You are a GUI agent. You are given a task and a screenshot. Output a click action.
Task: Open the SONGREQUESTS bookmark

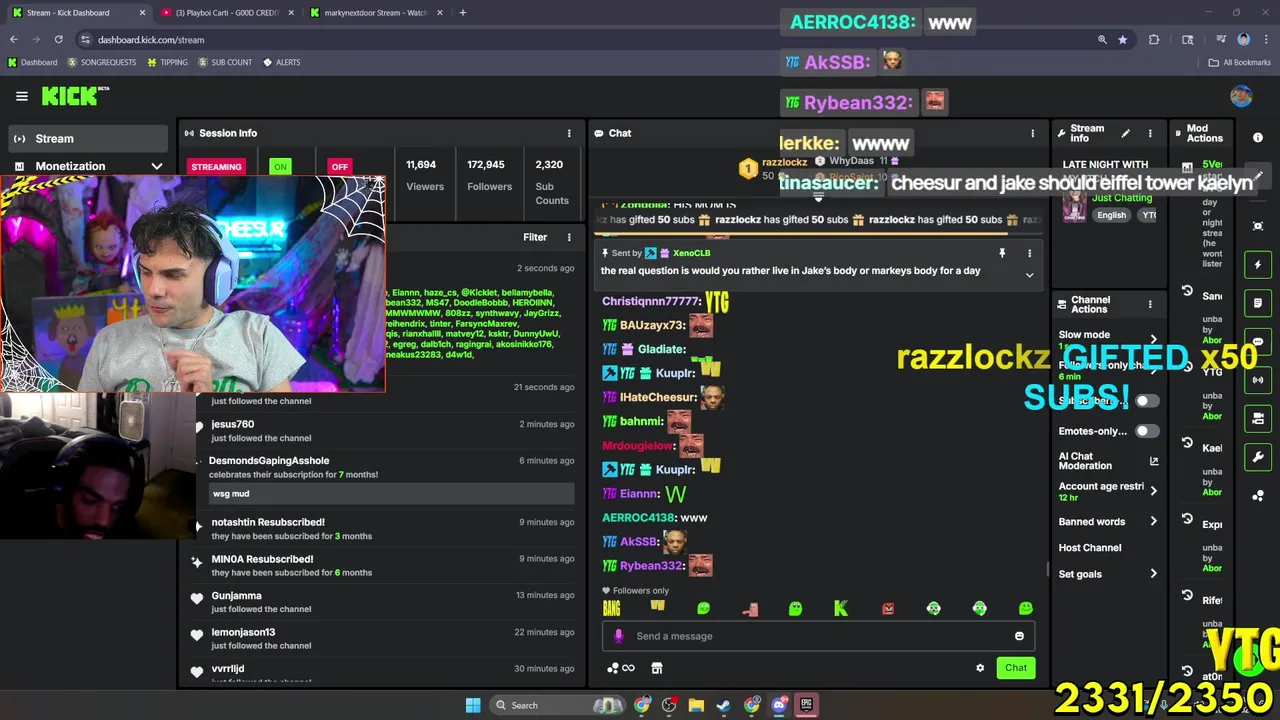click(x=102, y=62)
